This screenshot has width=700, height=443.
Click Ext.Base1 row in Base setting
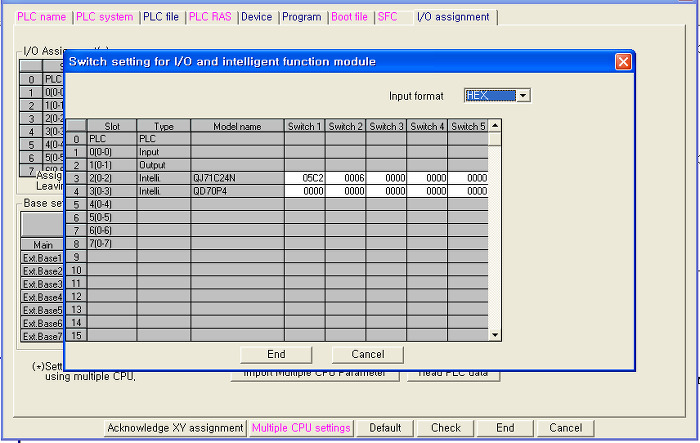click(42, 258)
